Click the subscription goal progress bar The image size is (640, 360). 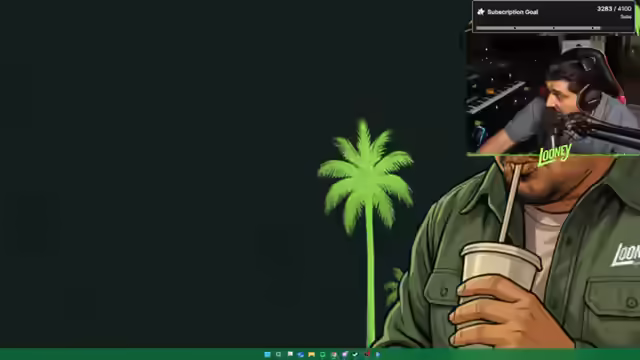[x=538, y=28]
